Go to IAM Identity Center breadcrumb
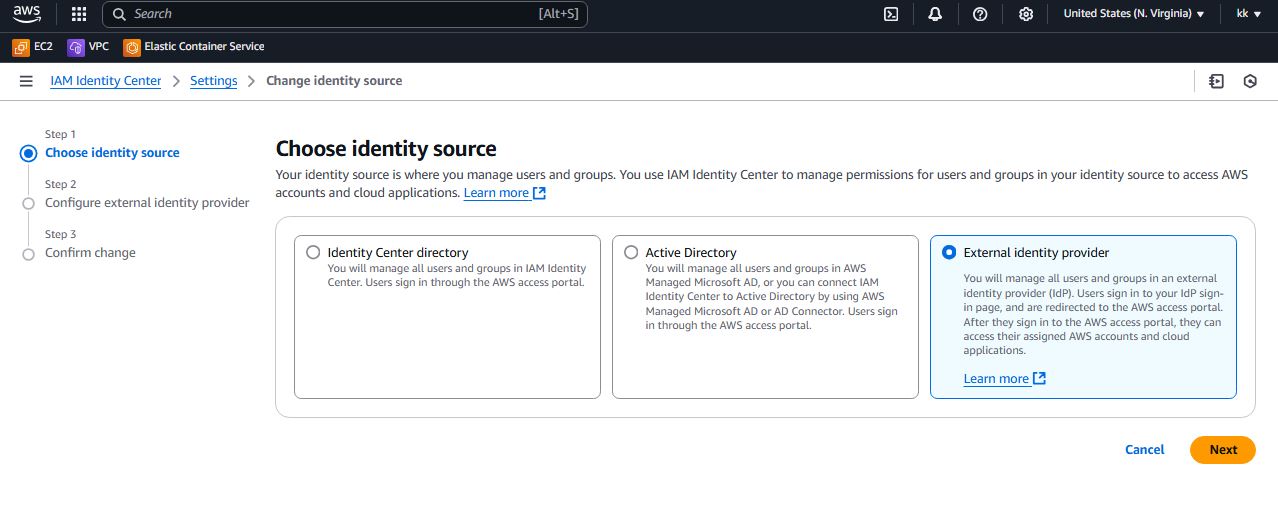1278x511 pixels. (x=105, y=81)
